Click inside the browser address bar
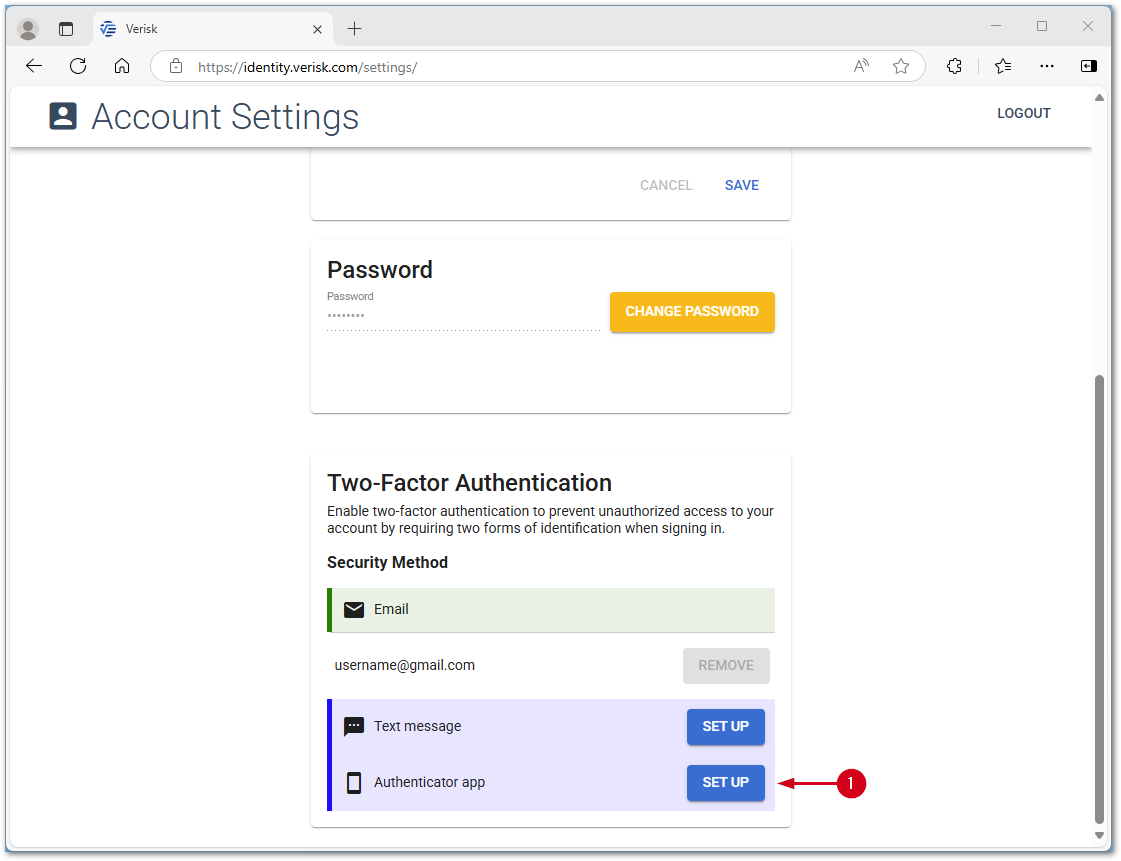Image resolution: width=1121 pixels, height=861 pixels. [x=500, y=67]
